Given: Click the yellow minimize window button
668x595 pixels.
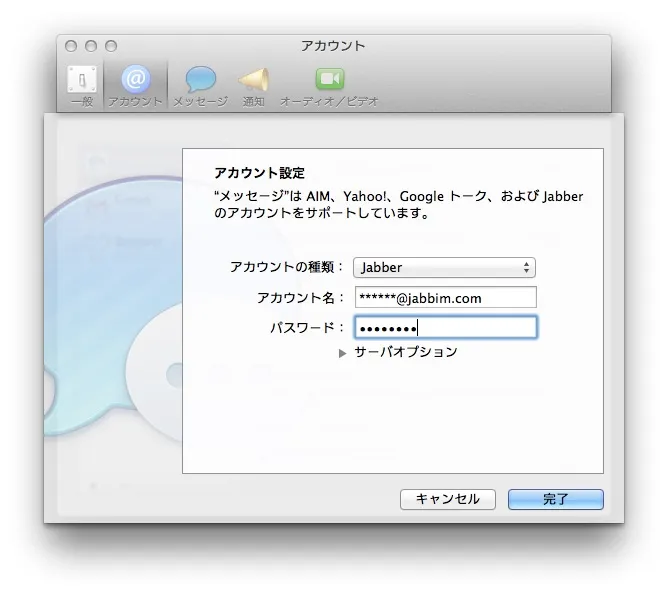Looking at the screenshot, I should tap(91, 46).
